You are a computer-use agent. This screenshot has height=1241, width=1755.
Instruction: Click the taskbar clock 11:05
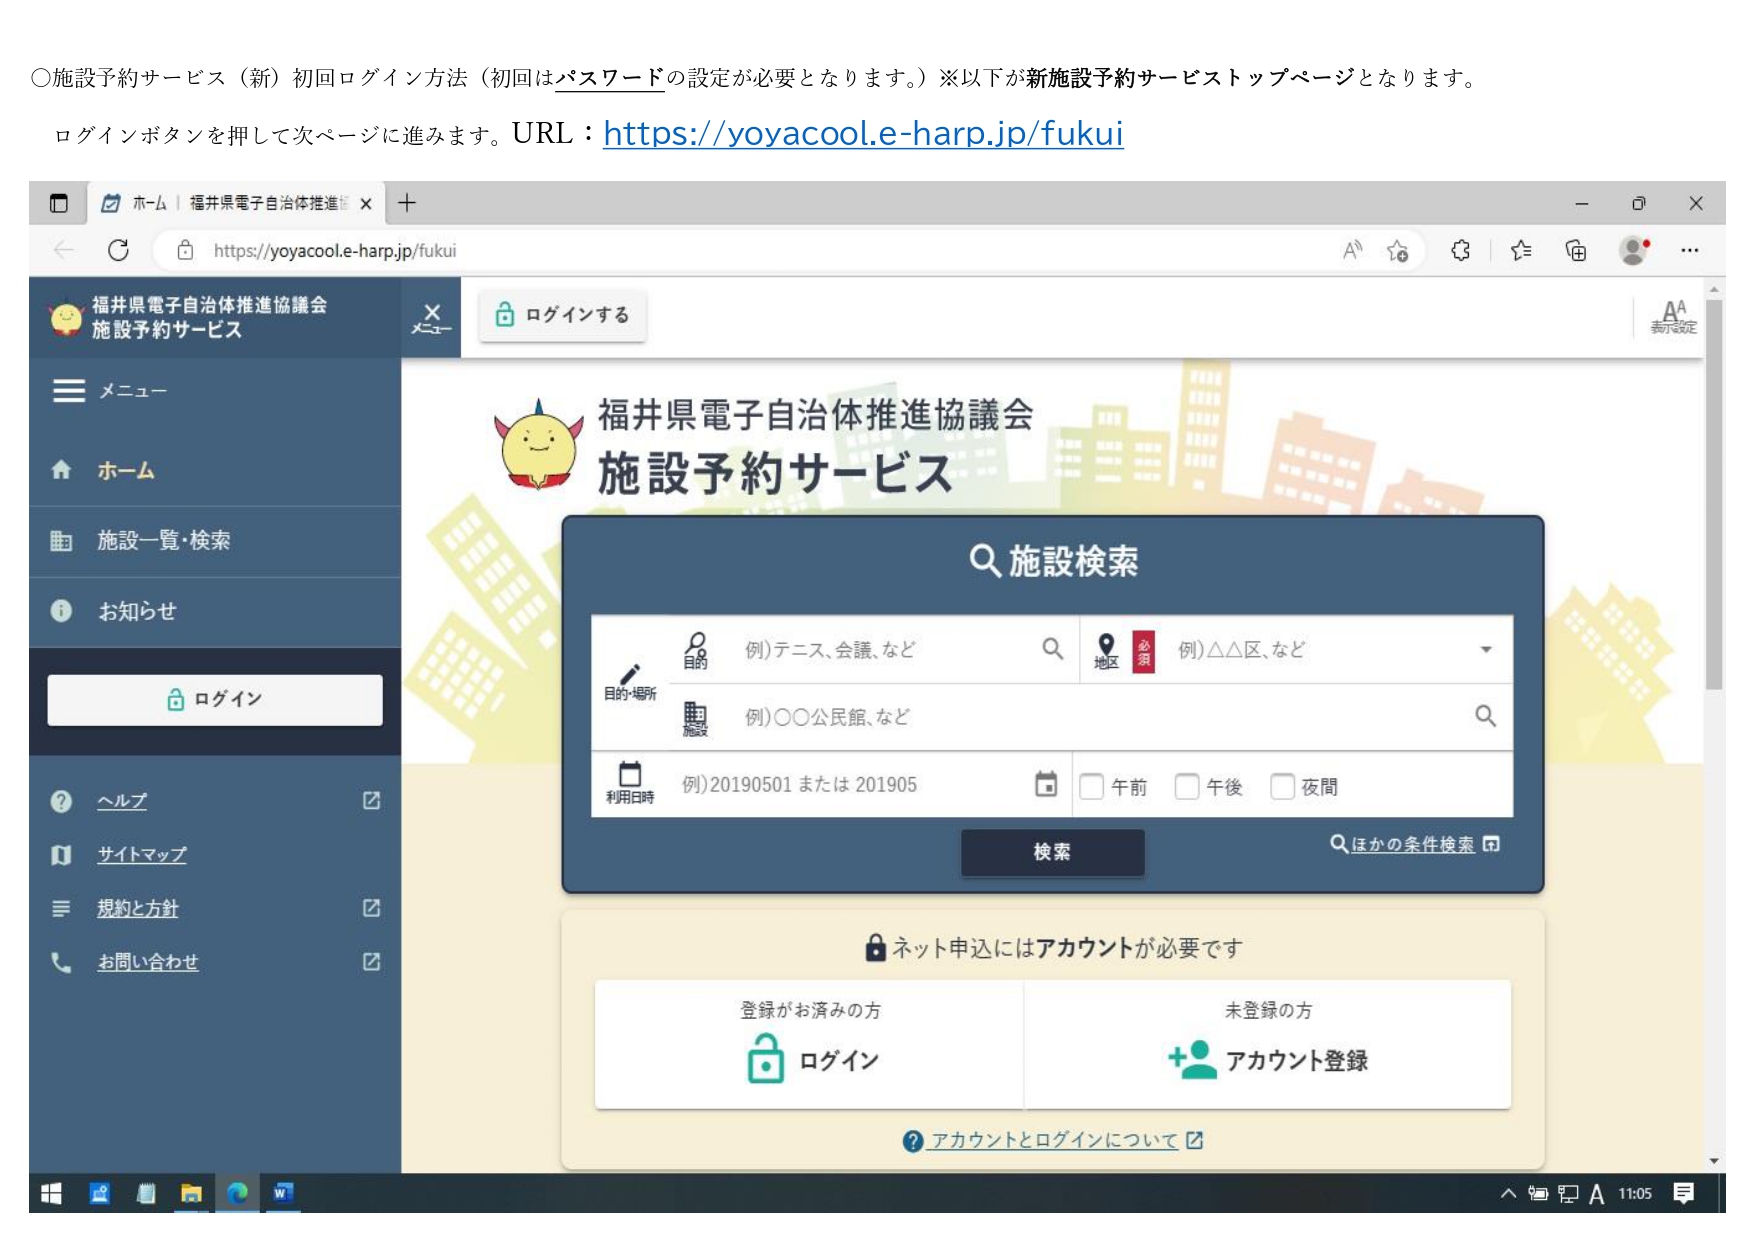(1635, 1194)
